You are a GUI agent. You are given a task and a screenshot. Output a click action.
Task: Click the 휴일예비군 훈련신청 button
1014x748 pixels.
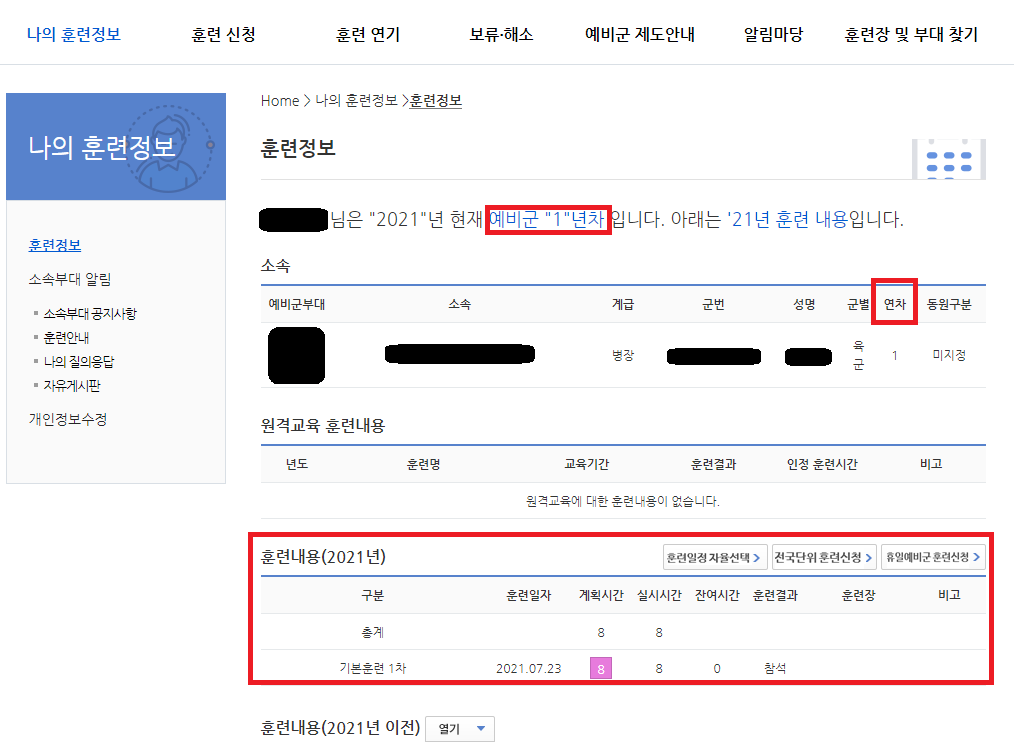[934, 557]
